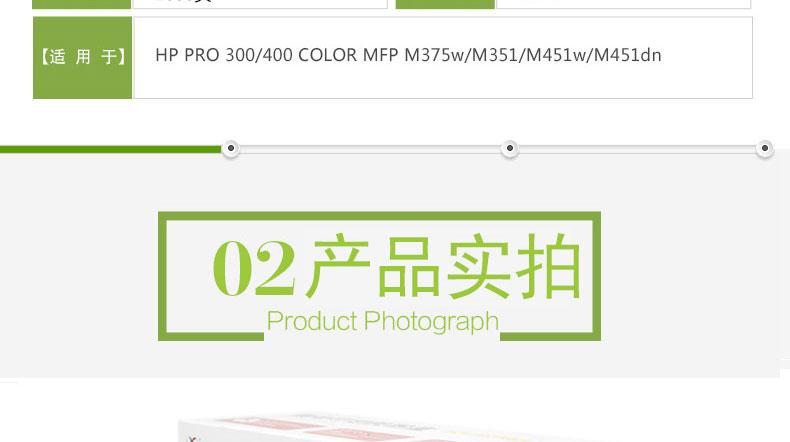Click the M451dn model name
The width and height of the screenshot is (790, 442).
[628, 55]
